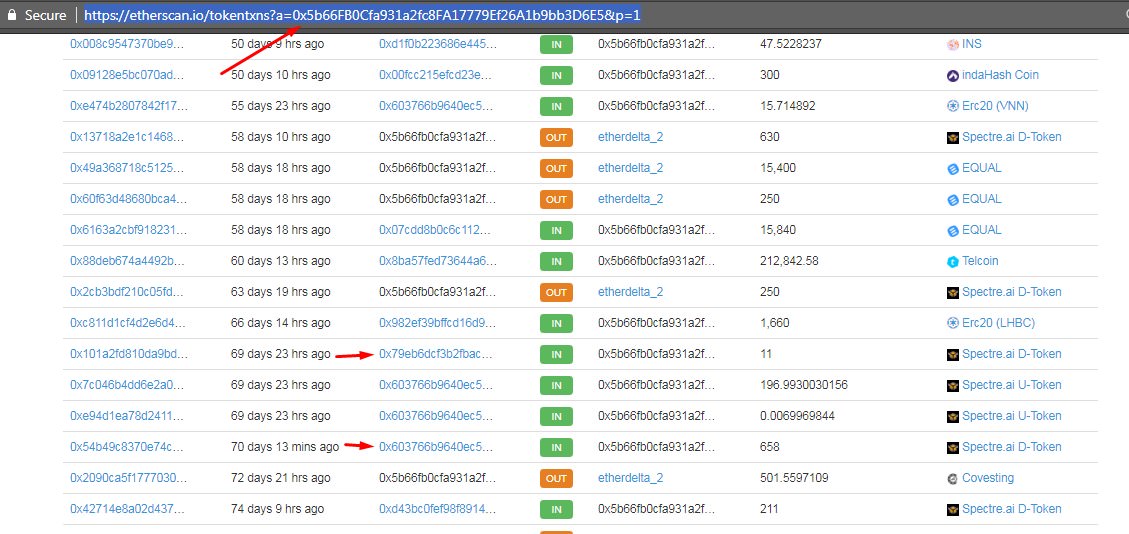This screenshot has height=534, width=1129.
Task: Open etherdelta_2 link in 501.5597109 row
Action: tap(631, 478)
